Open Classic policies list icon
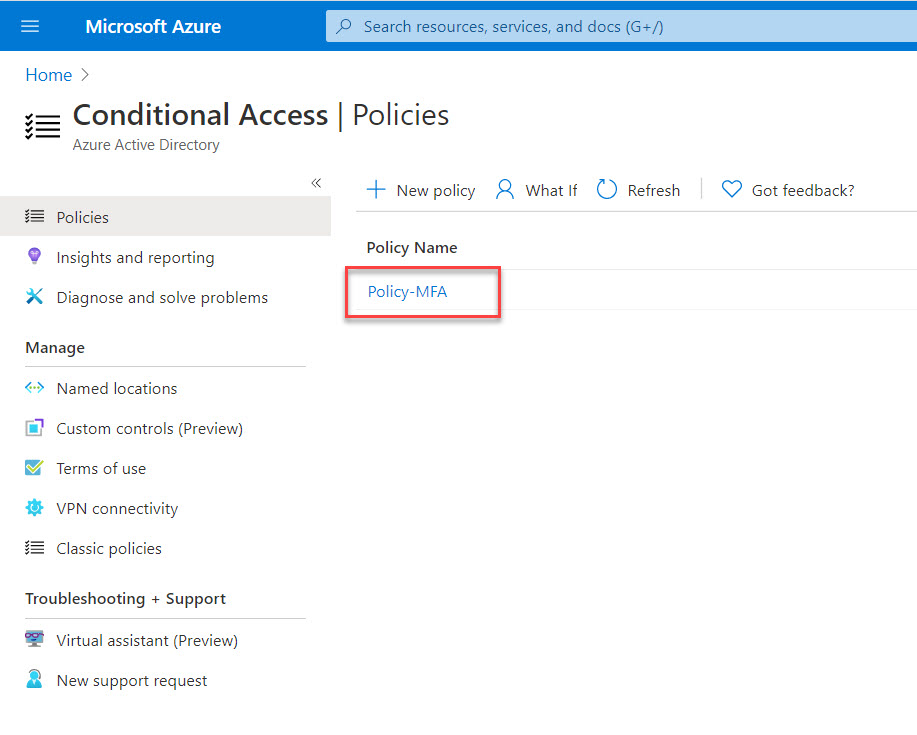This screenshot has height=735, width=917. pos(35,548)
